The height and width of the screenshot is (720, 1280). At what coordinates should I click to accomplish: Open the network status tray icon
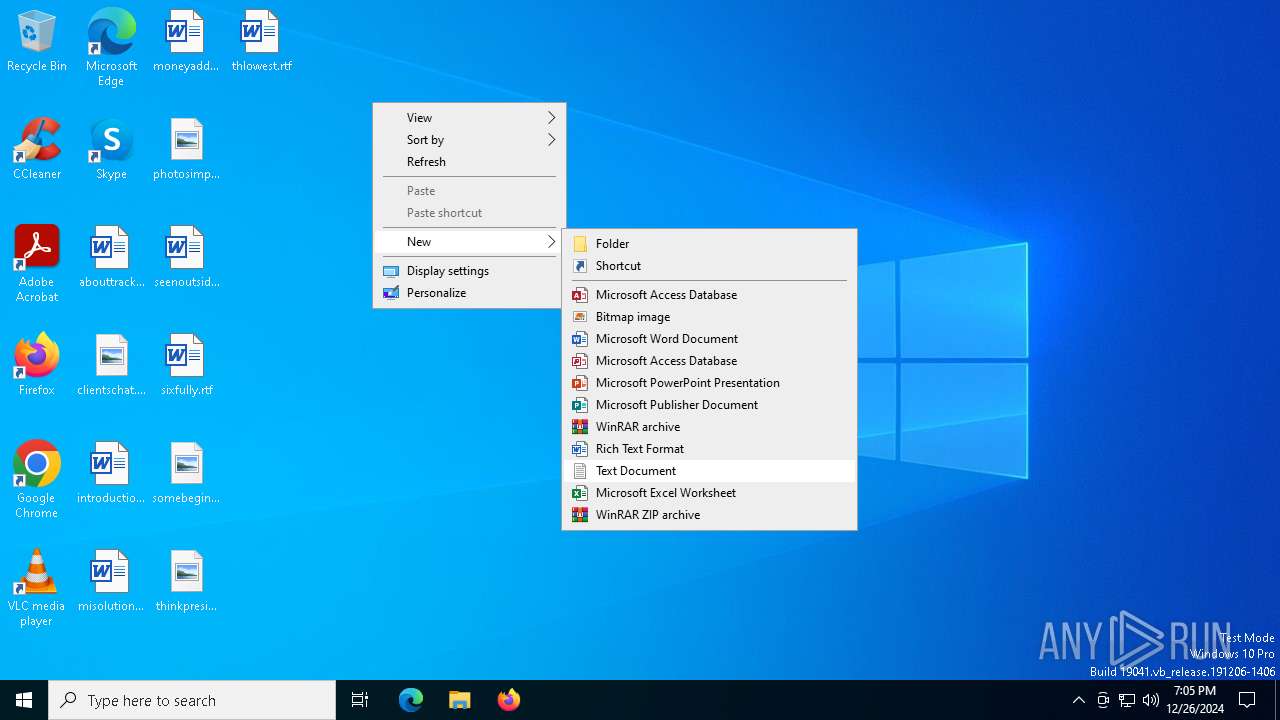click(x=1127, y=700)
